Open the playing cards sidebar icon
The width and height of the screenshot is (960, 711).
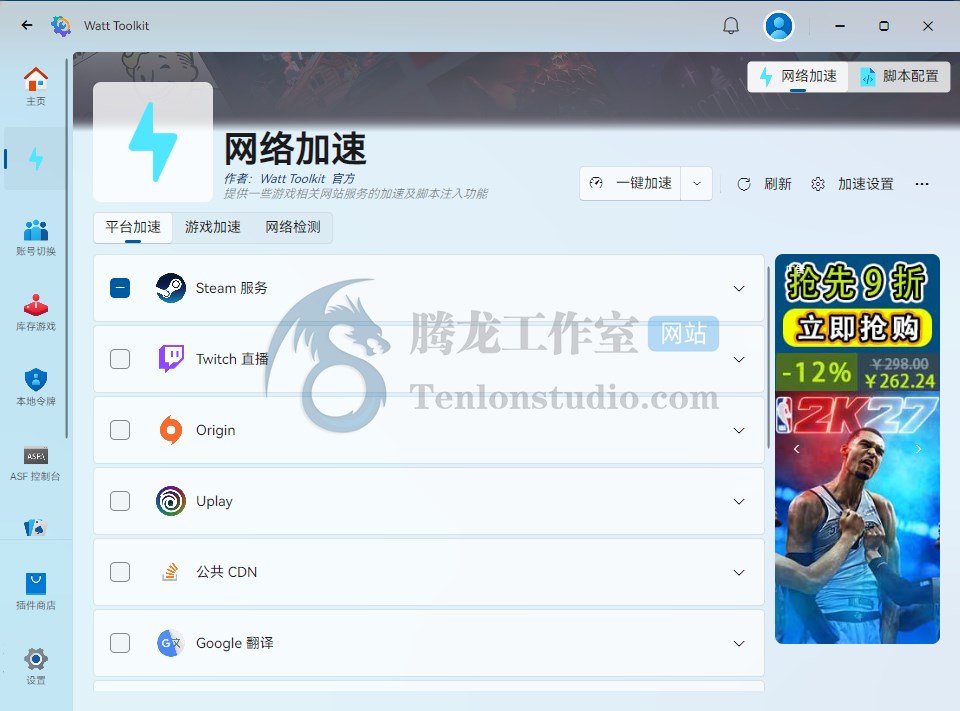36,527
